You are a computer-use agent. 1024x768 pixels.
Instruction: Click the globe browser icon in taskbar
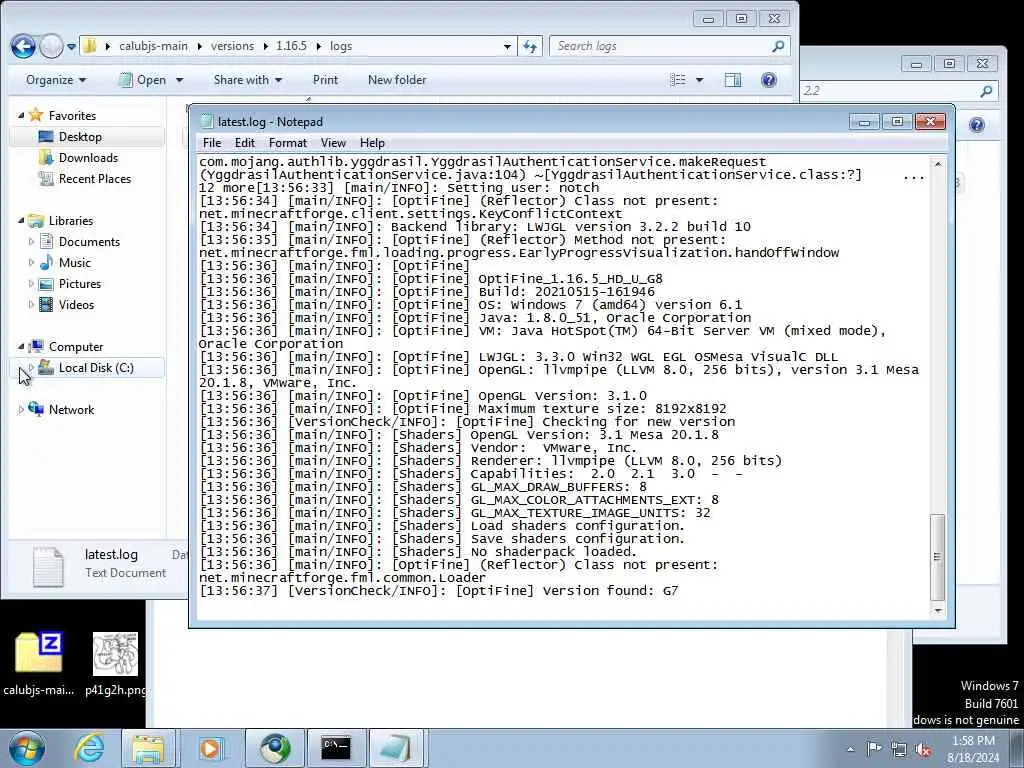[275, 748]
